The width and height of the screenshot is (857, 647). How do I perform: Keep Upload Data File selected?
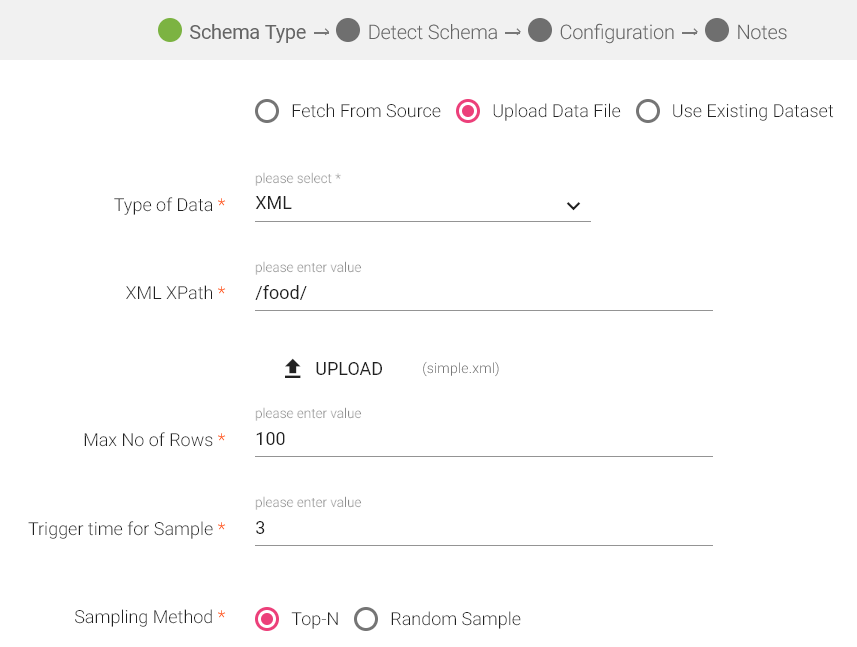[468, 111]
